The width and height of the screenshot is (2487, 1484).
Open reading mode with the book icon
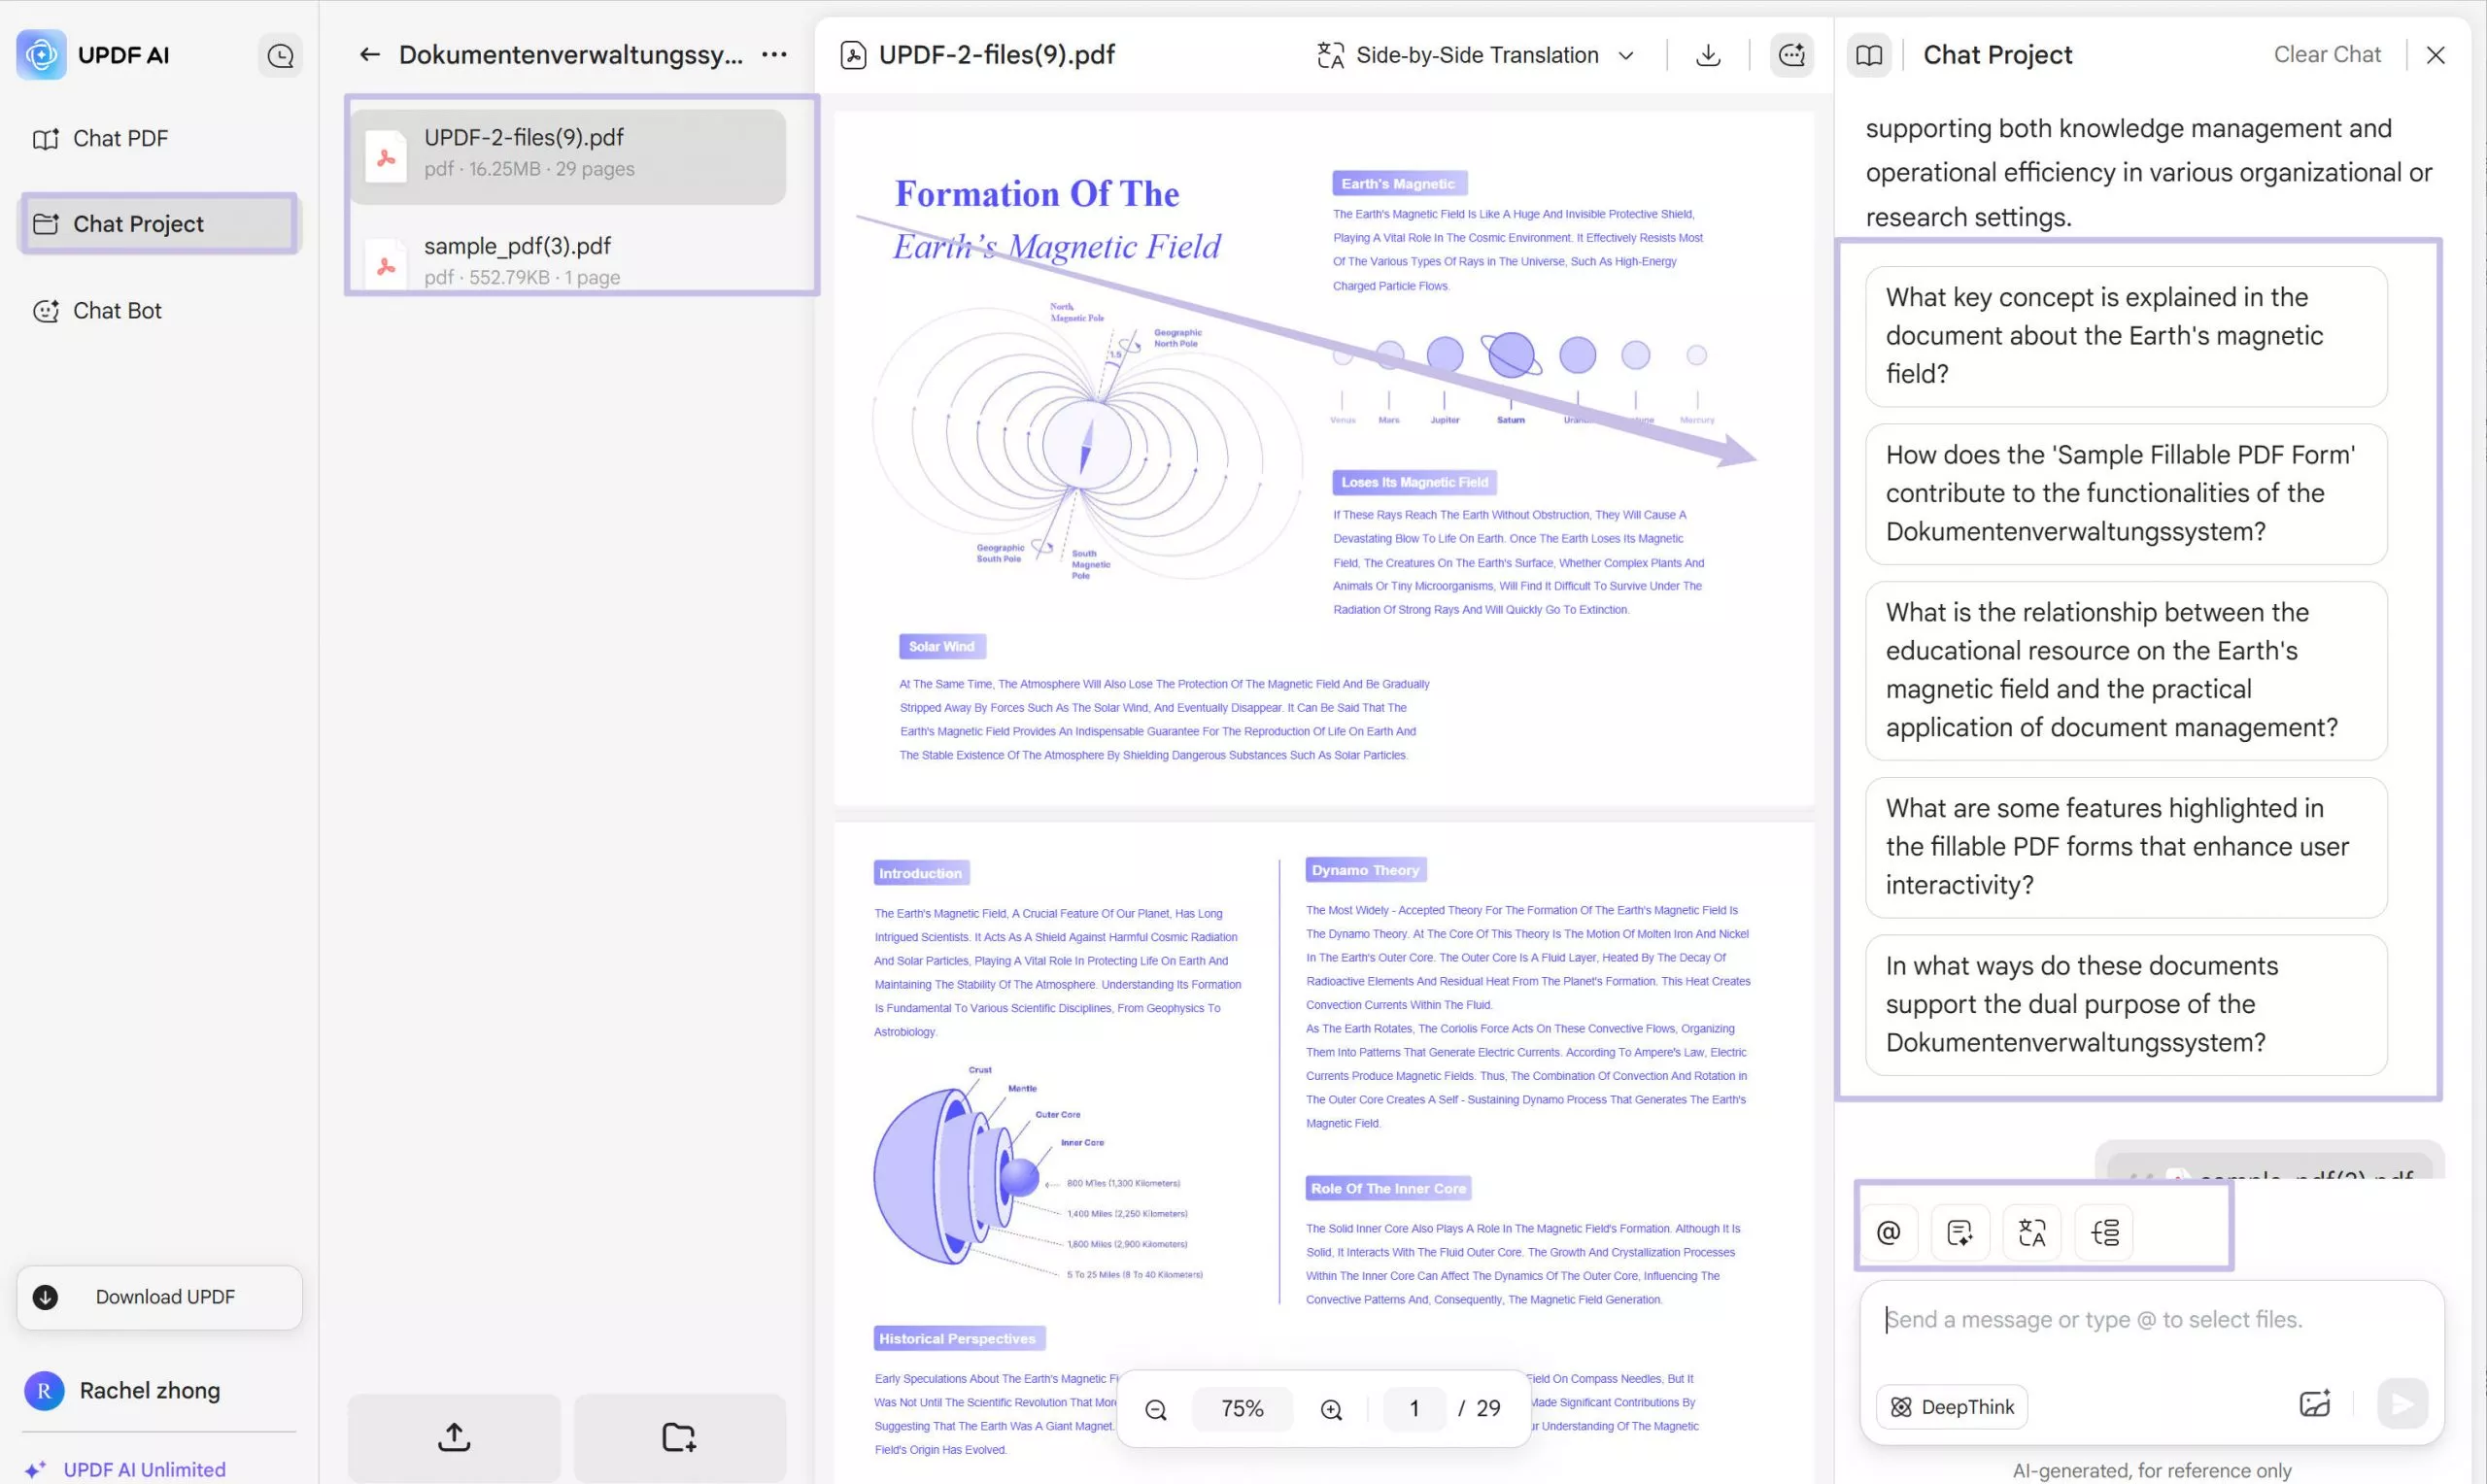pyautogui.click(x=1869, y=55)
